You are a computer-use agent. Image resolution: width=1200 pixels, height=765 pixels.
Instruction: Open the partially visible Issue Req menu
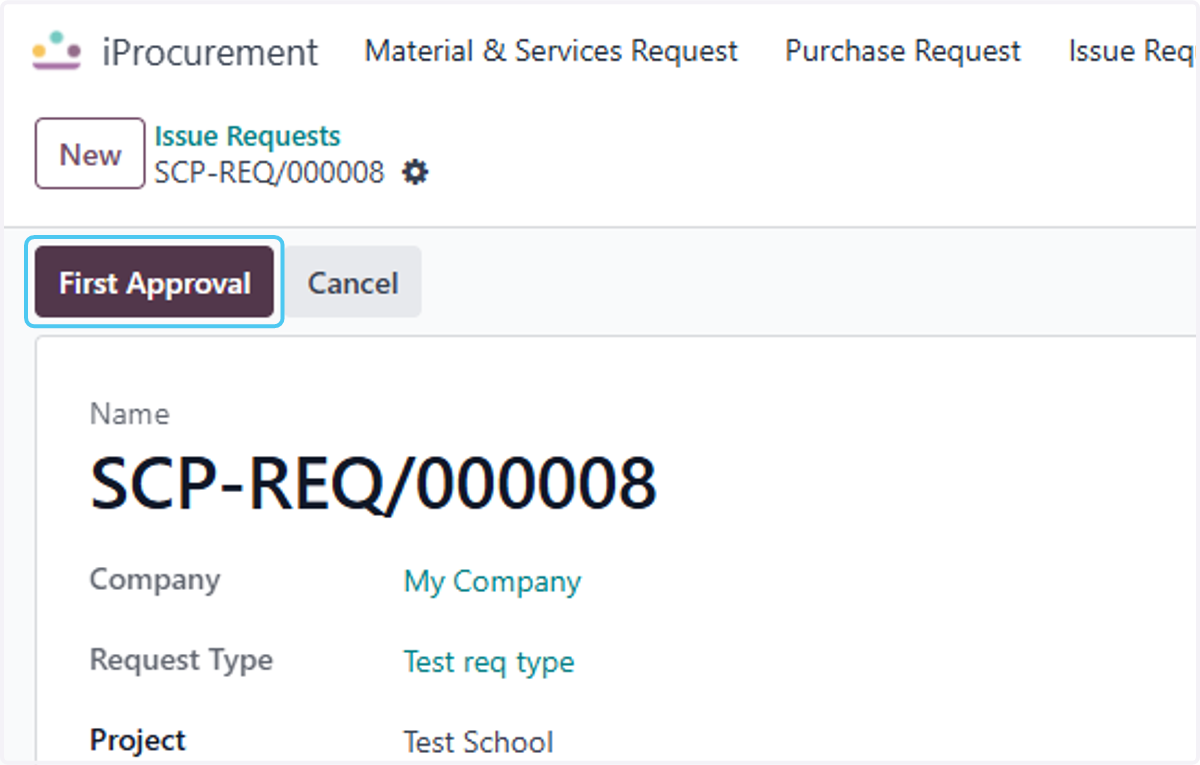pos(1131,51)
